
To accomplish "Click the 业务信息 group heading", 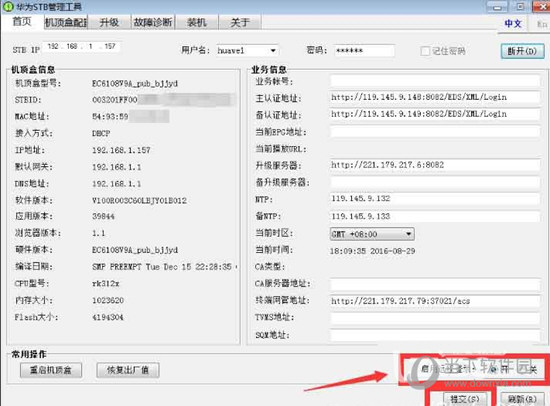I will pyautogui.click(x=269, y=69).
